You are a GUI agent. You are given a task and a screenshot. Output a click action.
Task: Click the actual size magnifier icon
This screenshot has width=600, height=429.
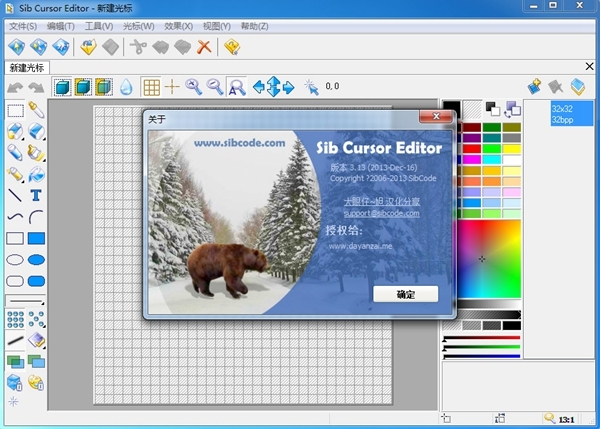(x=236, y=87)
